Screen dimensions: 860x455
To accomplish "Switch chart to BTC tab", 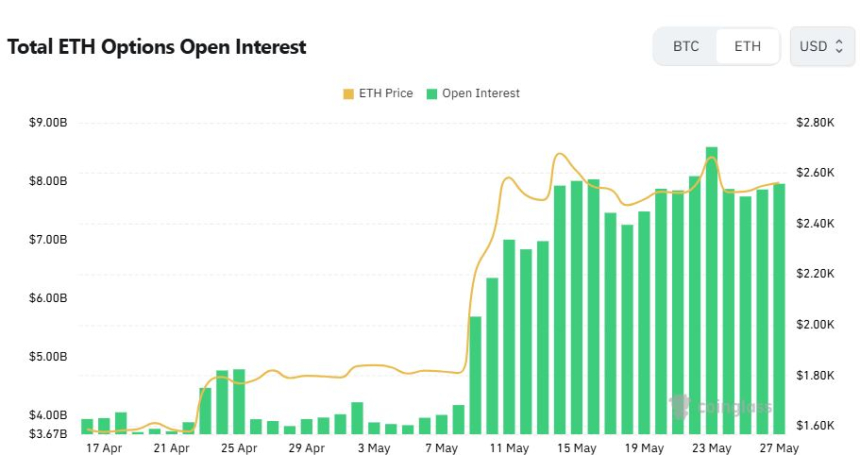I will pos(686,47).
